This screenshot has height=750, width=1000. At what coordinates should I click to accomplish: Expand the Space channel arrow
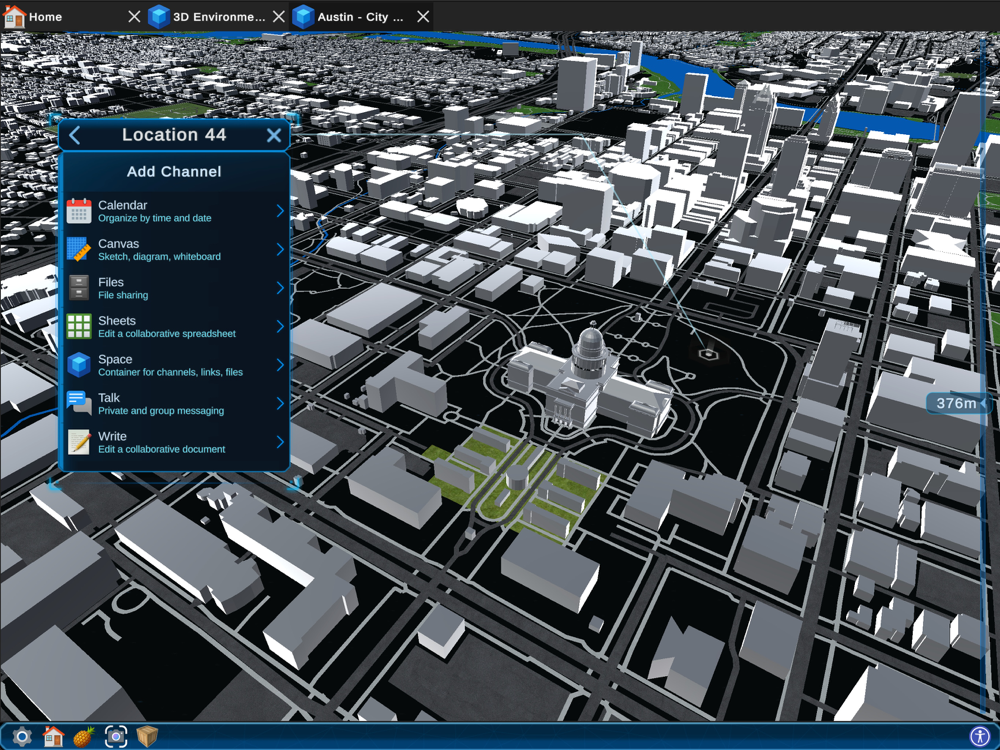280,365
